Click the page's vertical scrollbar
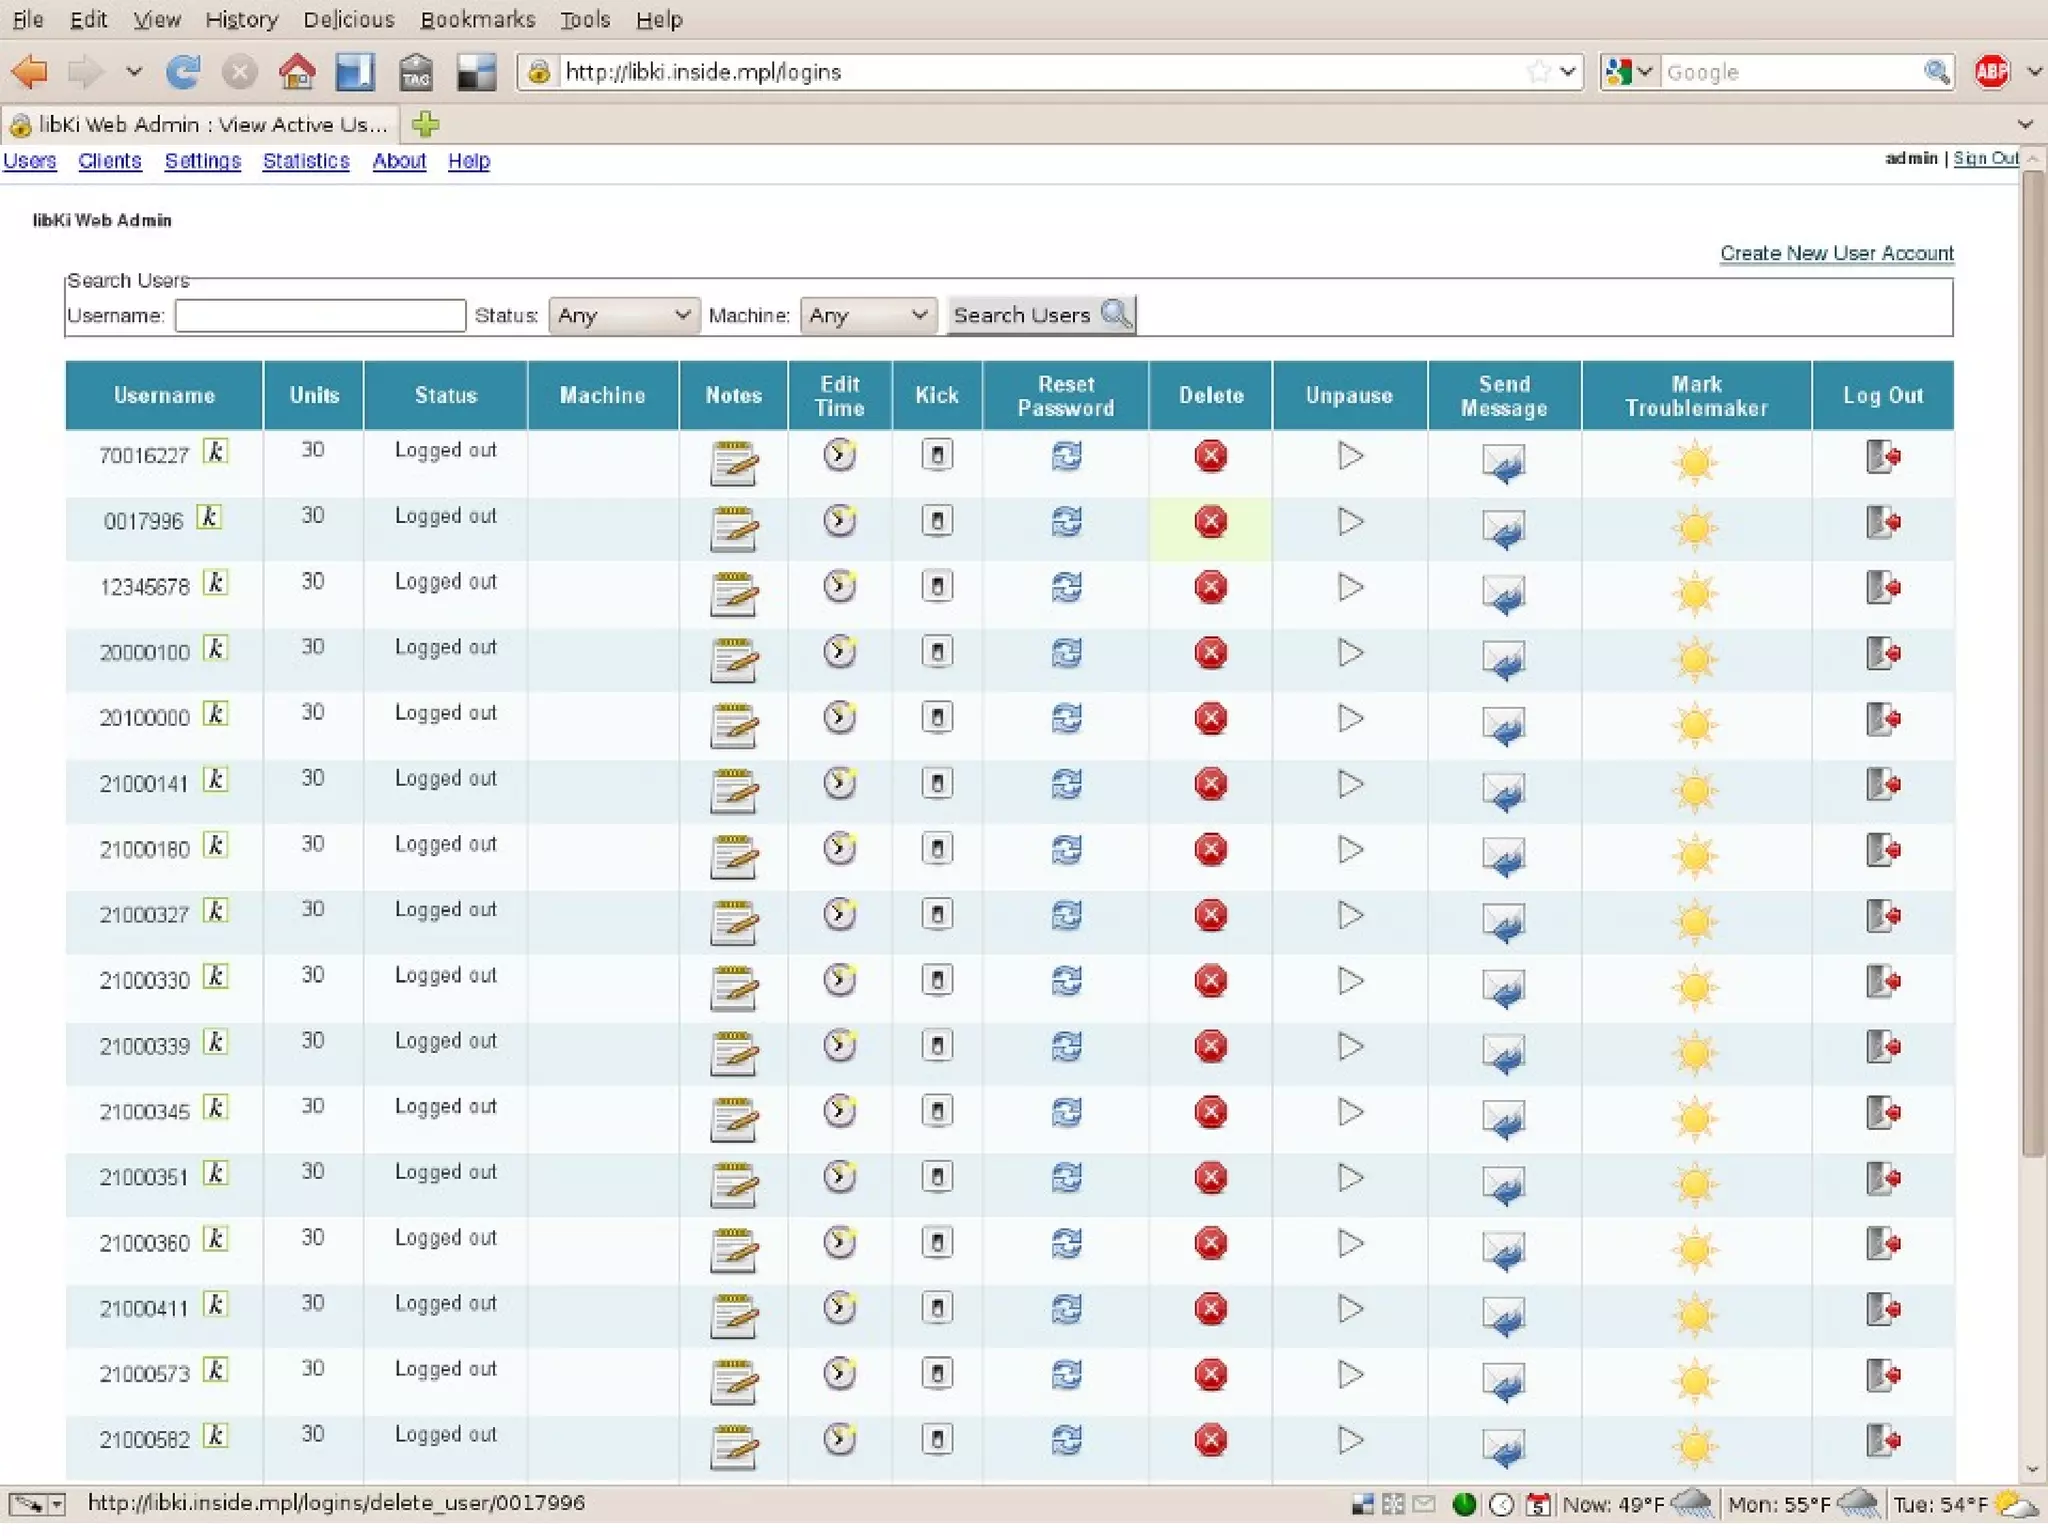The width and height of the screenshot is (2048, 1536). click(2031, 660)
